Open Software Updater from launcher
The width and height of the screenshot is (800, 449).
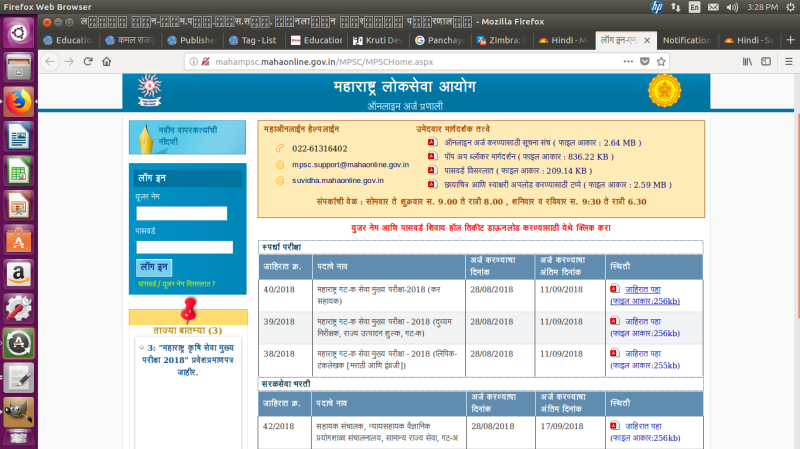point(18,343)
